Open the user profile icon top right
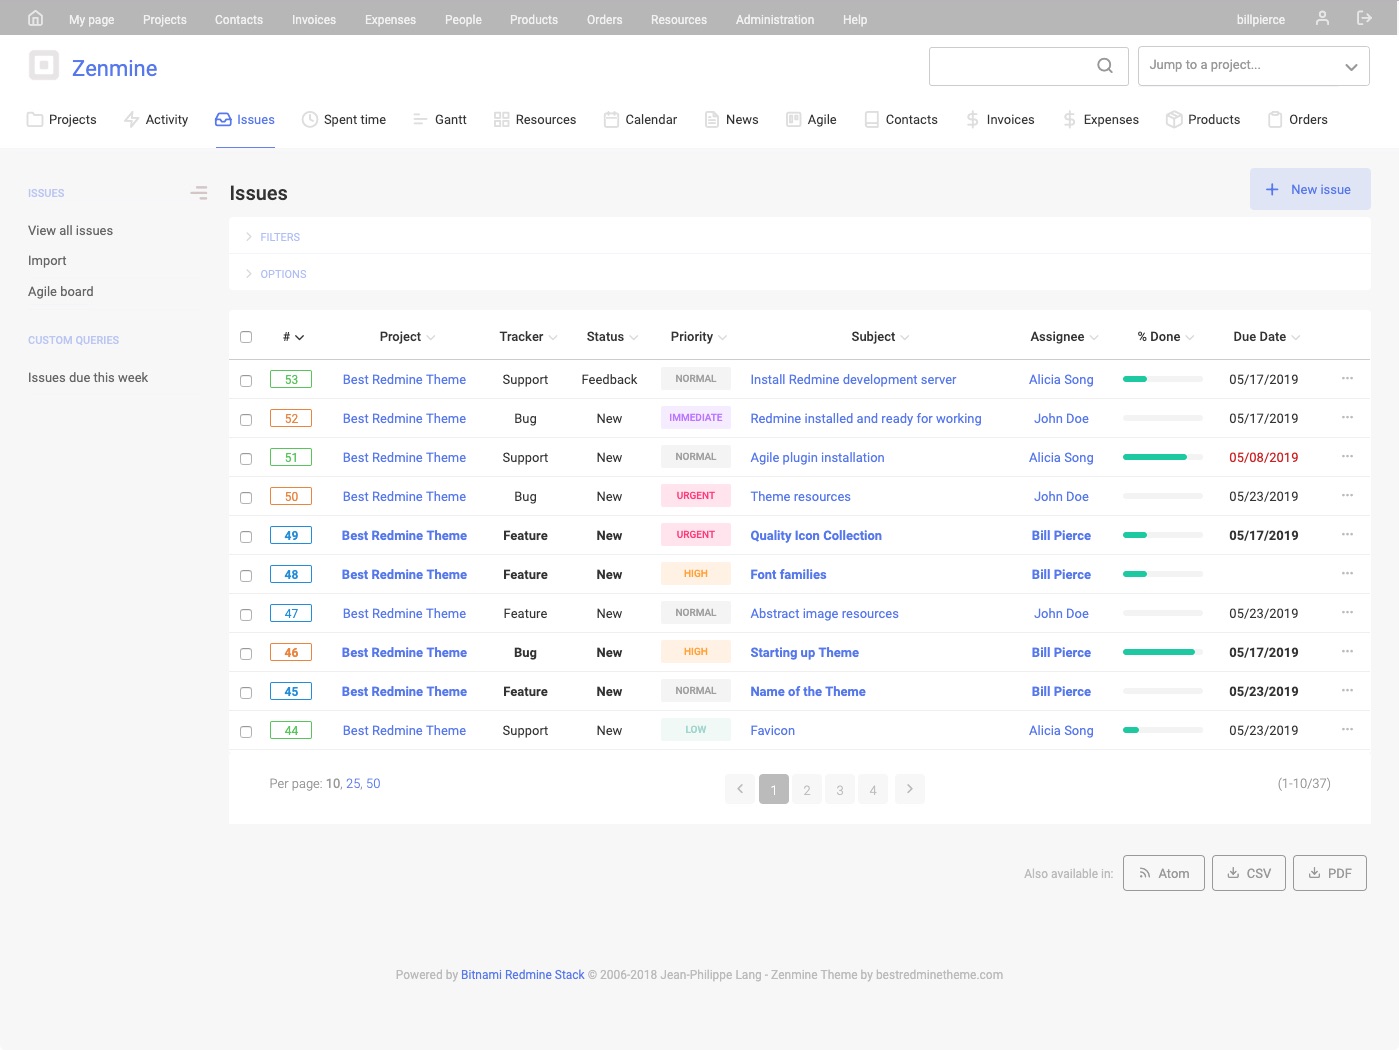Viewport: 1399px width, 1050px height. [x=1322, y=18]
